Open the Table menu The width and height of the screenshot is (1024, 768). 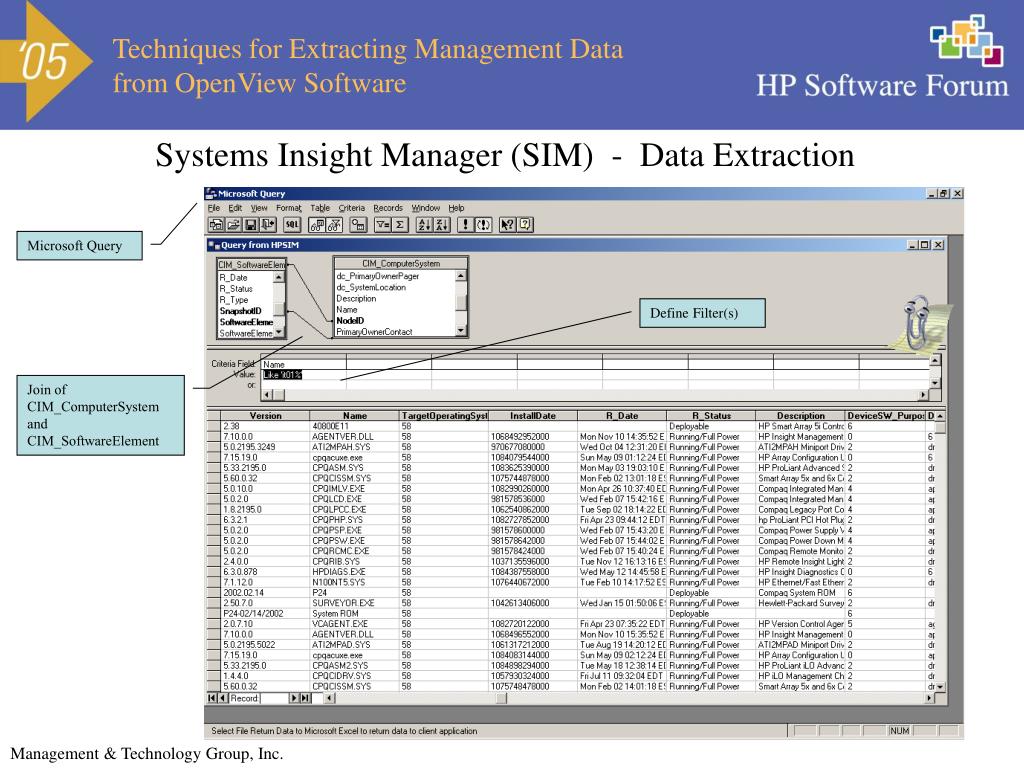pos(320,208)
